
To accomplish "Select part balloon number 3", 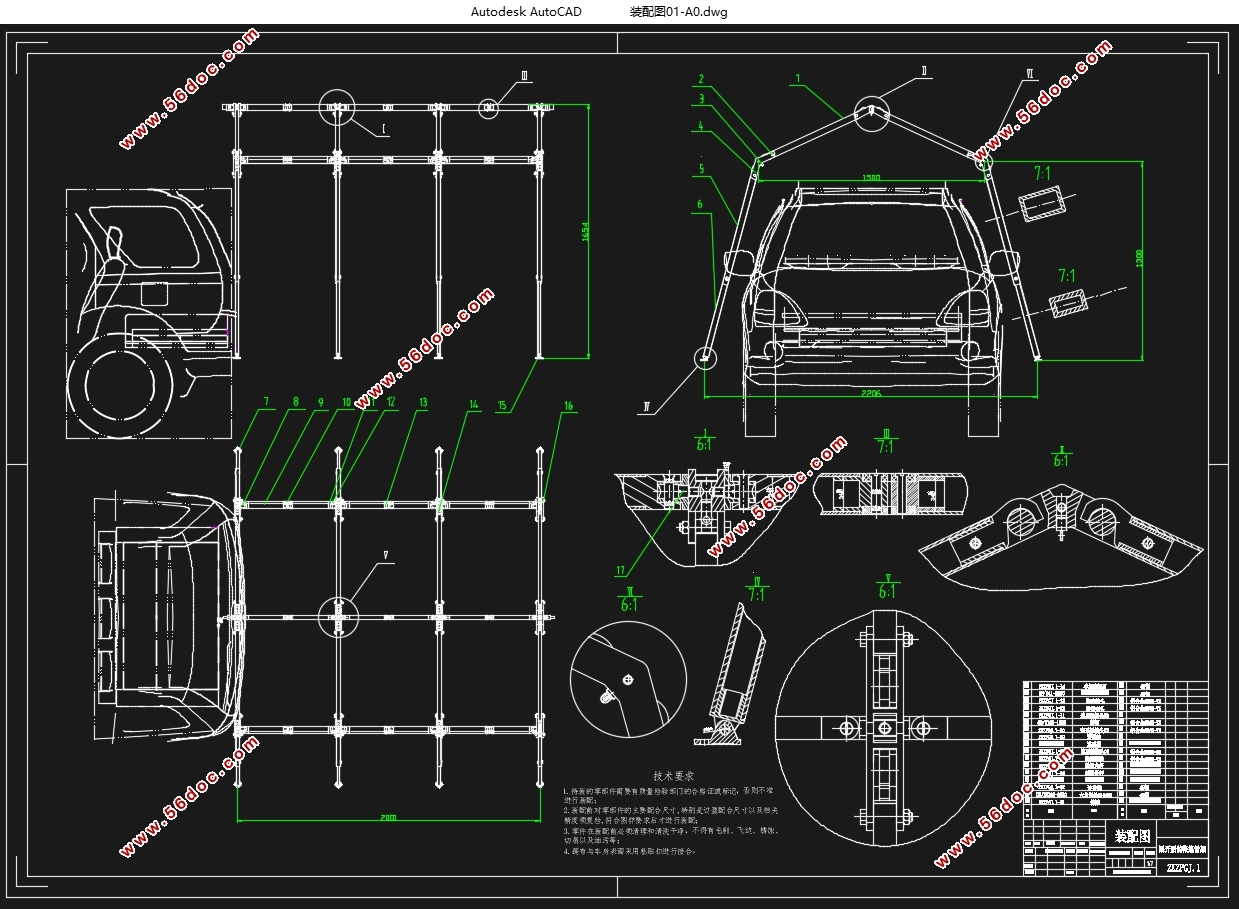I will click(x=702, y=99).
